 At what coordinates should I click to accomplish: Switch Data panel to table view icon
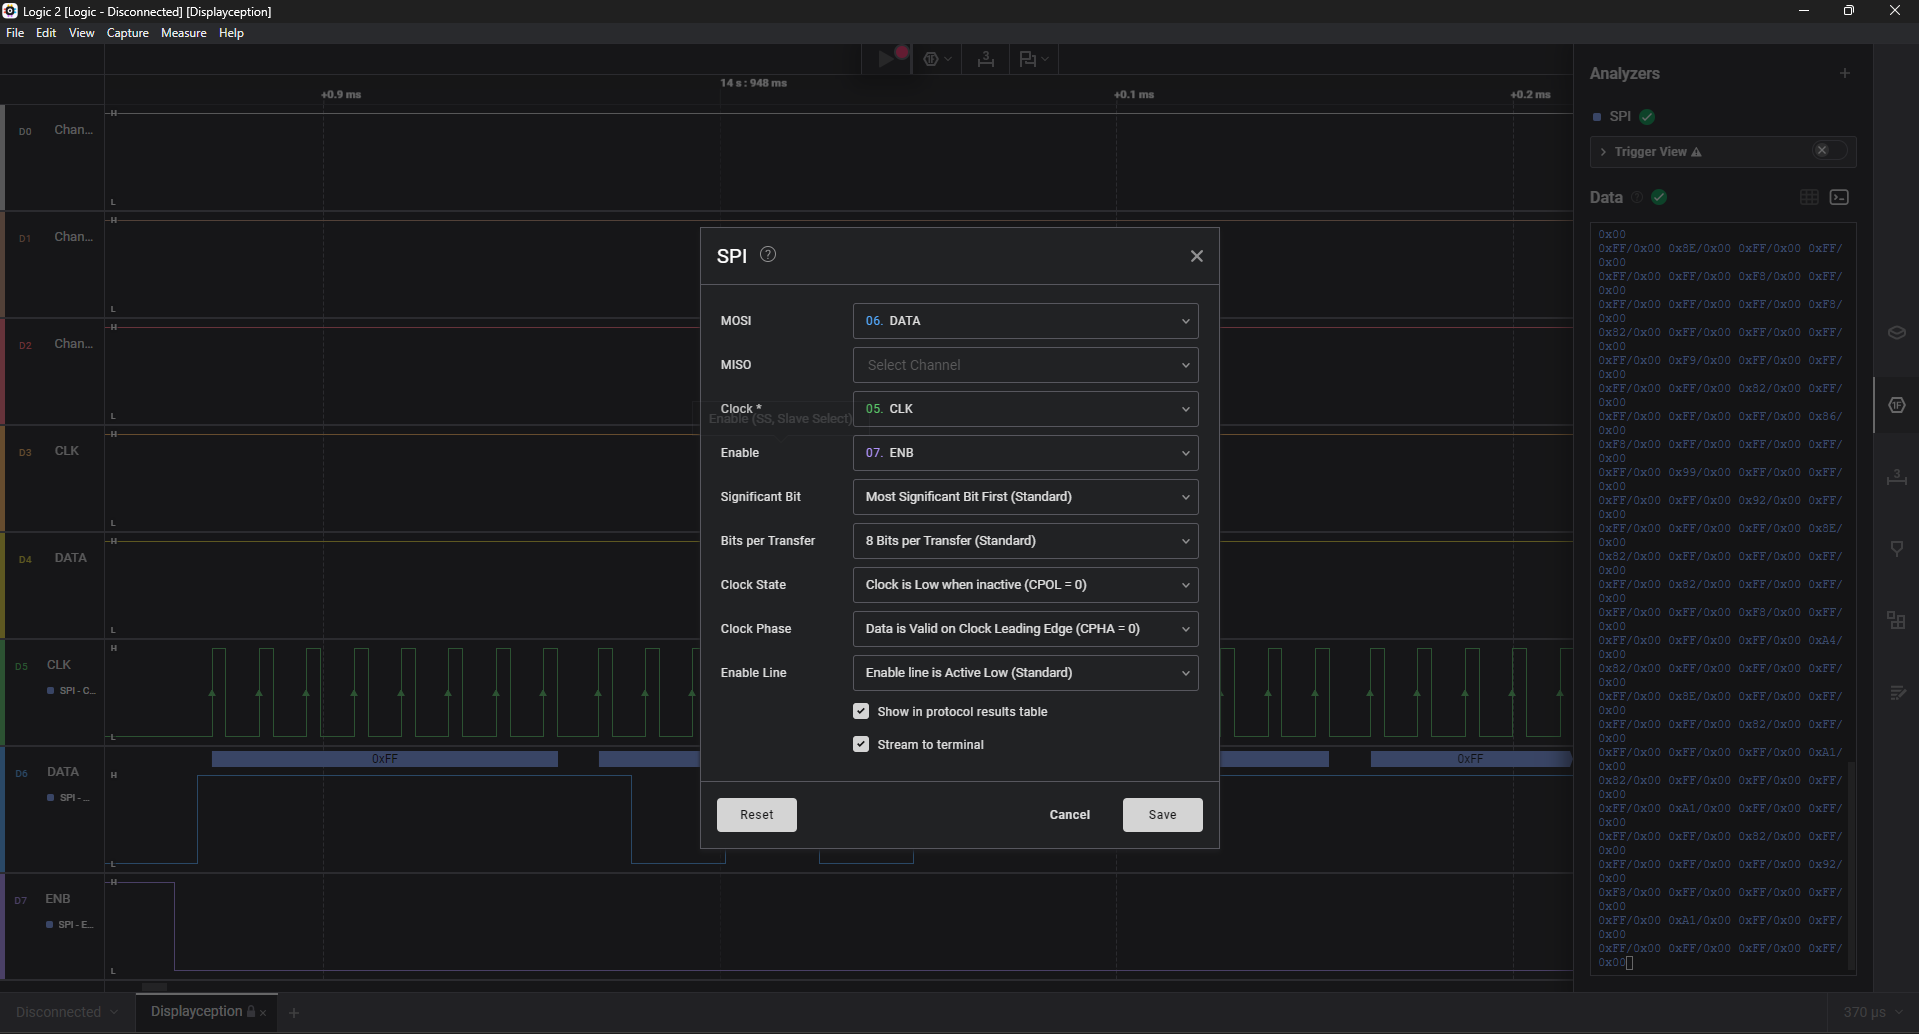point(1809,198)
